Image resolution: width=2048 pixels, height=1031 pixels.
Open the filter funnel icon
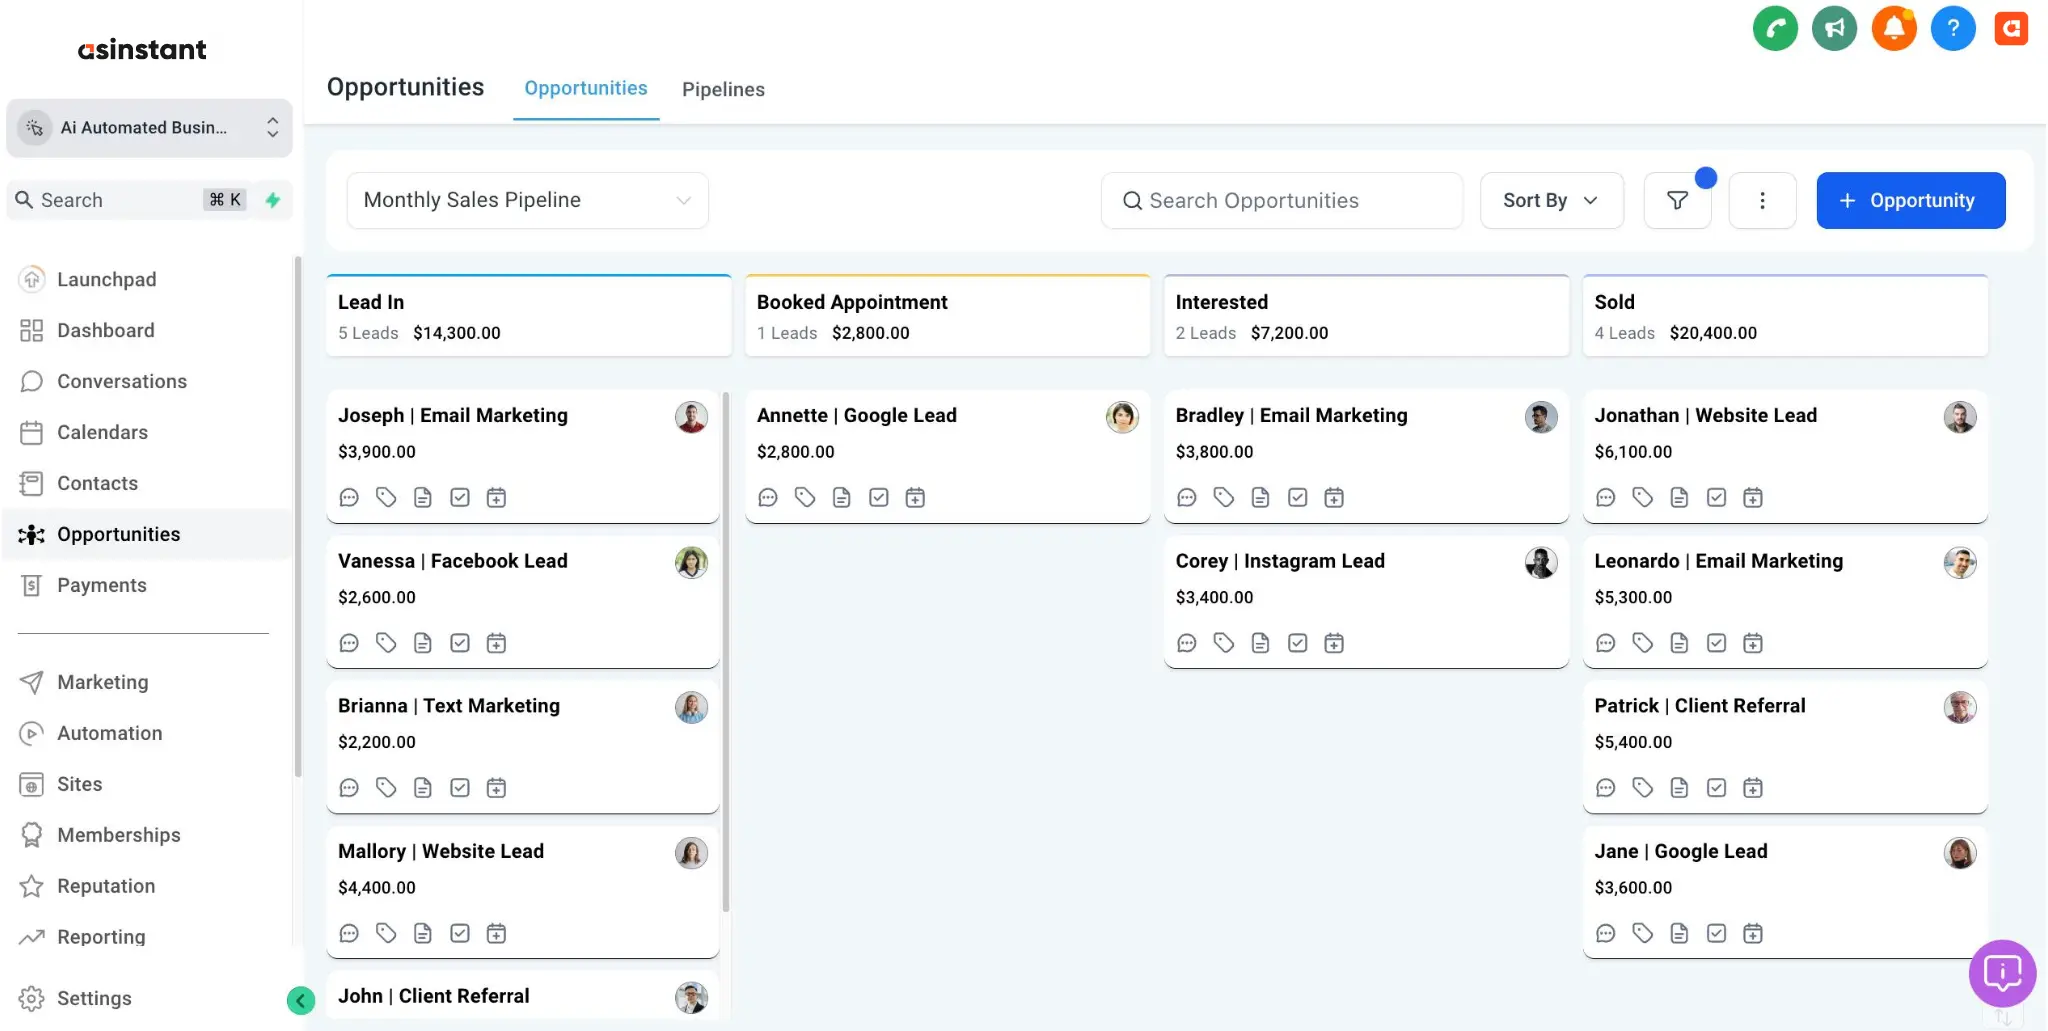click(1678, 200)
